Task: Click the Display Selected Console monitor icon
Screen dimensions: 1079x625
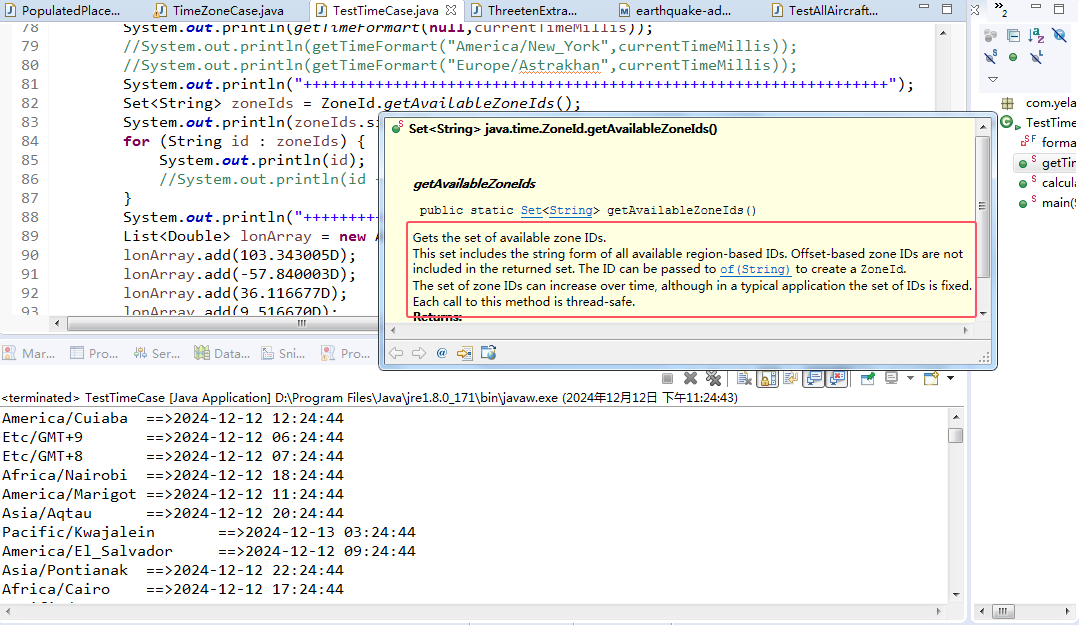Action: (892, 378)
